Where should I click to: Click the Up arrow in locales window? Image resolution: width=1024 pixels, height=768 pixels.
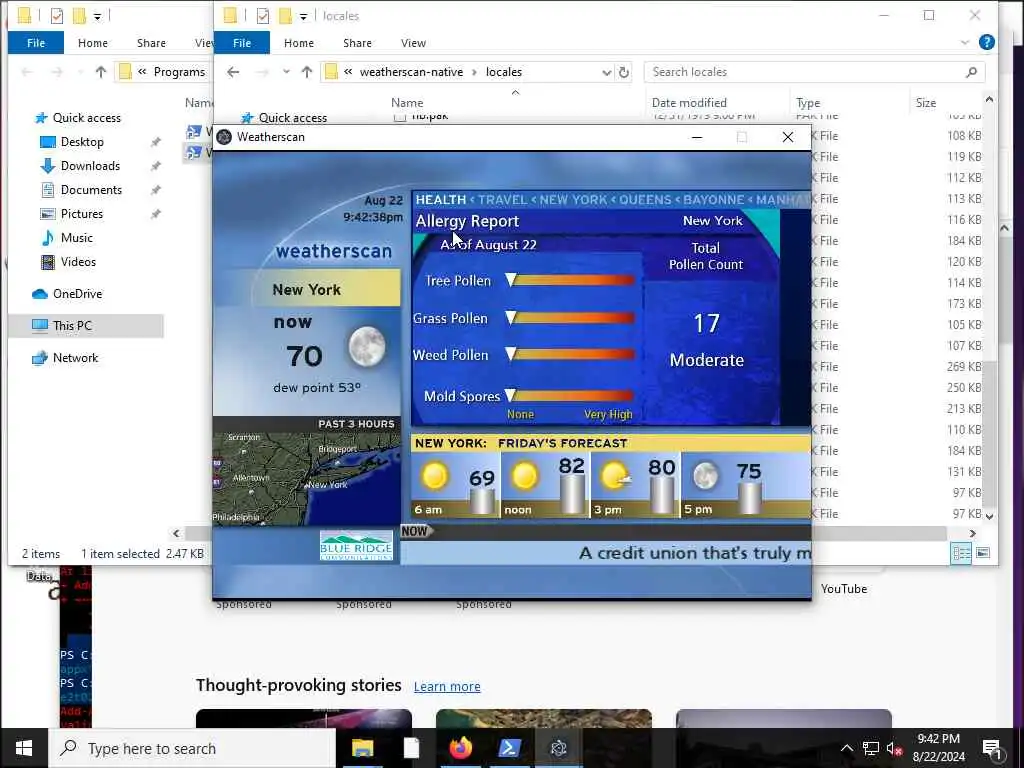point(307,72)
